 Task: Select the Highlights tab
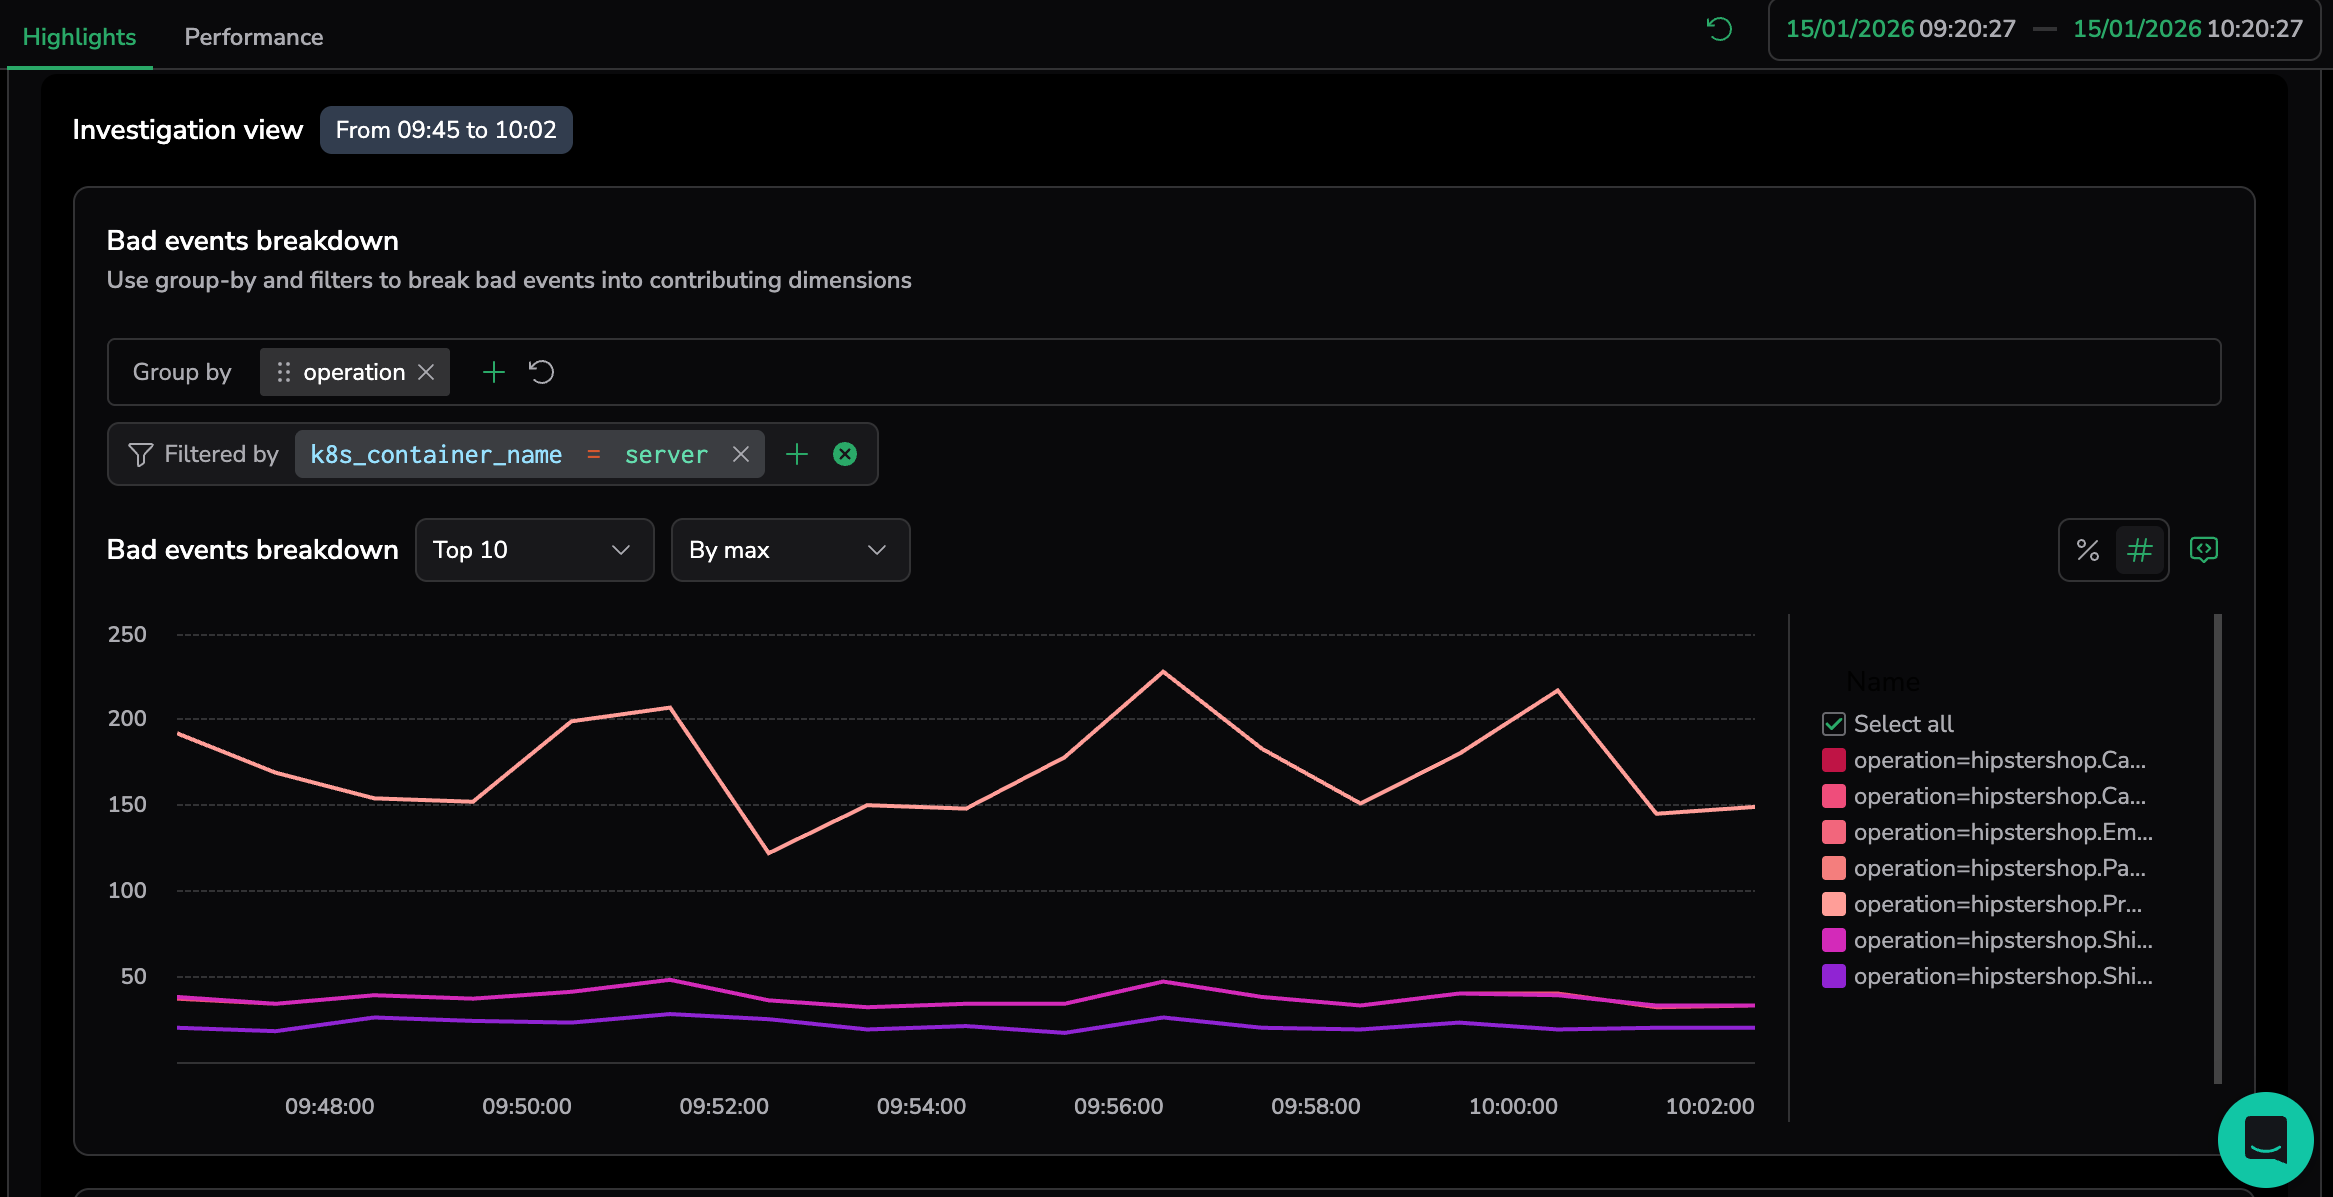79,37
